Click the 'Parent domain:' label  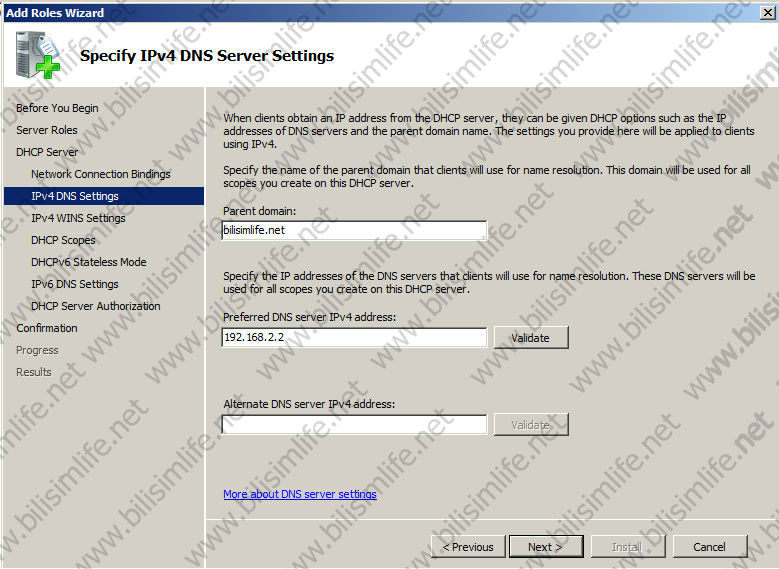tap(259, 211)
